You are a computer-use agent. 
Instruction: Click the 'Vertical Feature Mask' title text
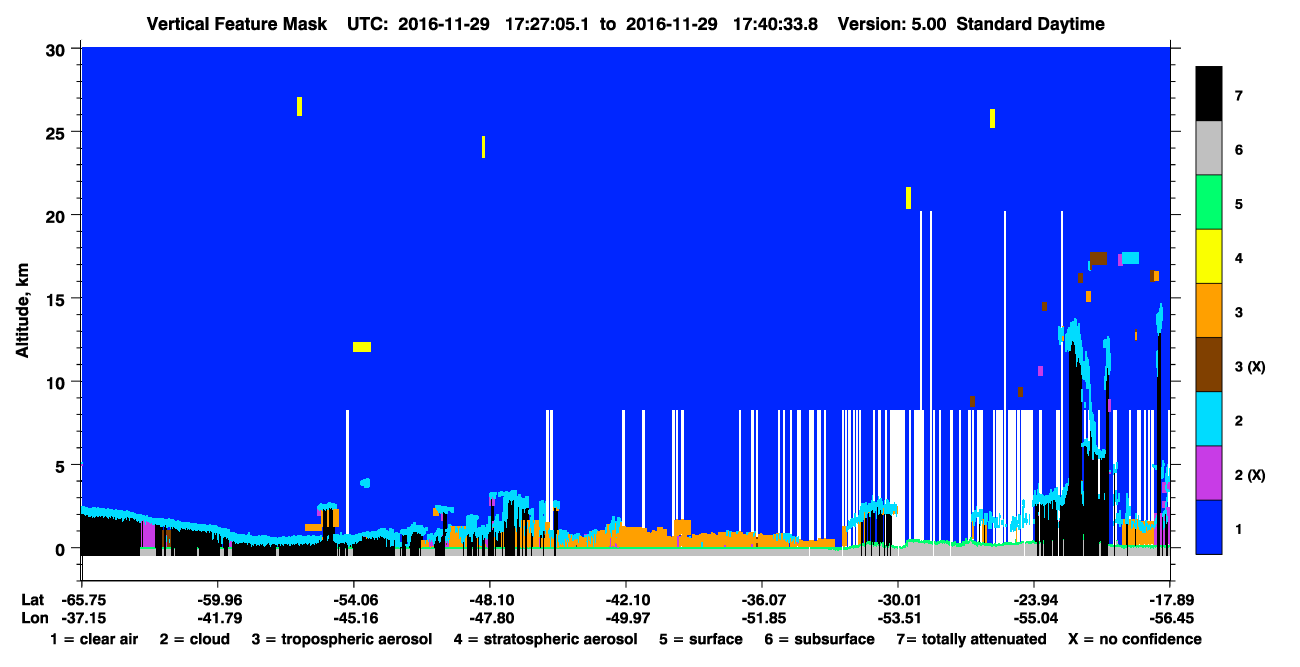(x=236, y=24)
